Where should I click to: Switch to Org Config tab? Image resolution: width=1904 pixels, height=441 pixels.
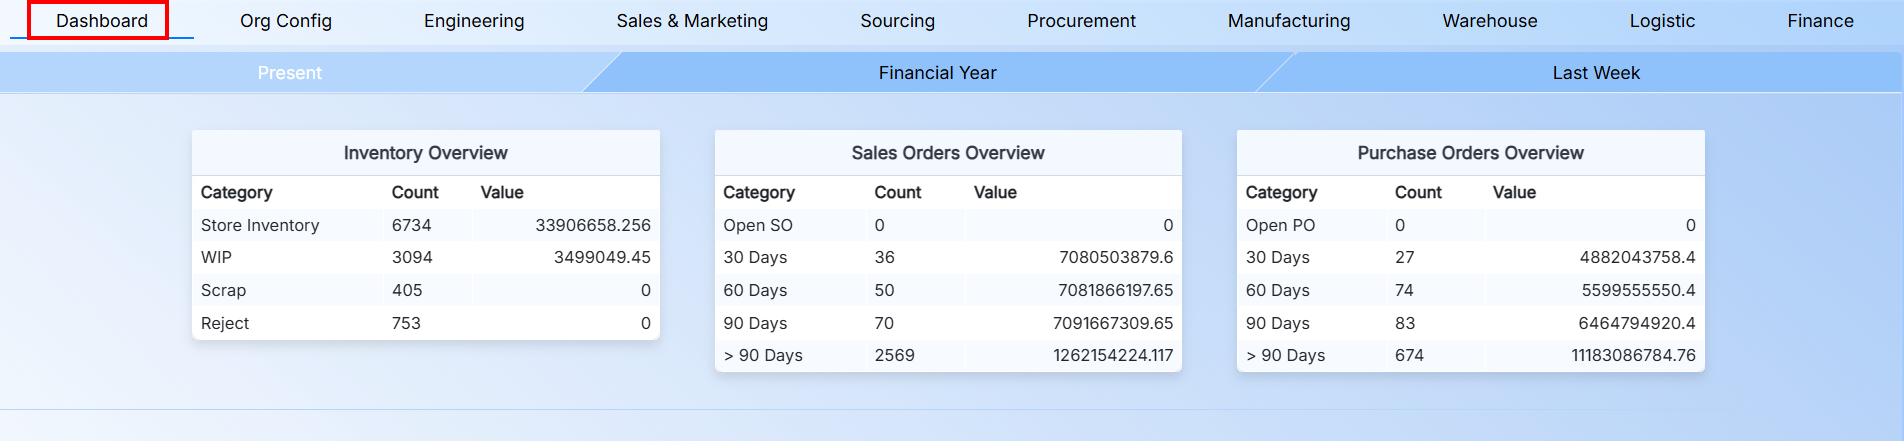coord(286,21)
